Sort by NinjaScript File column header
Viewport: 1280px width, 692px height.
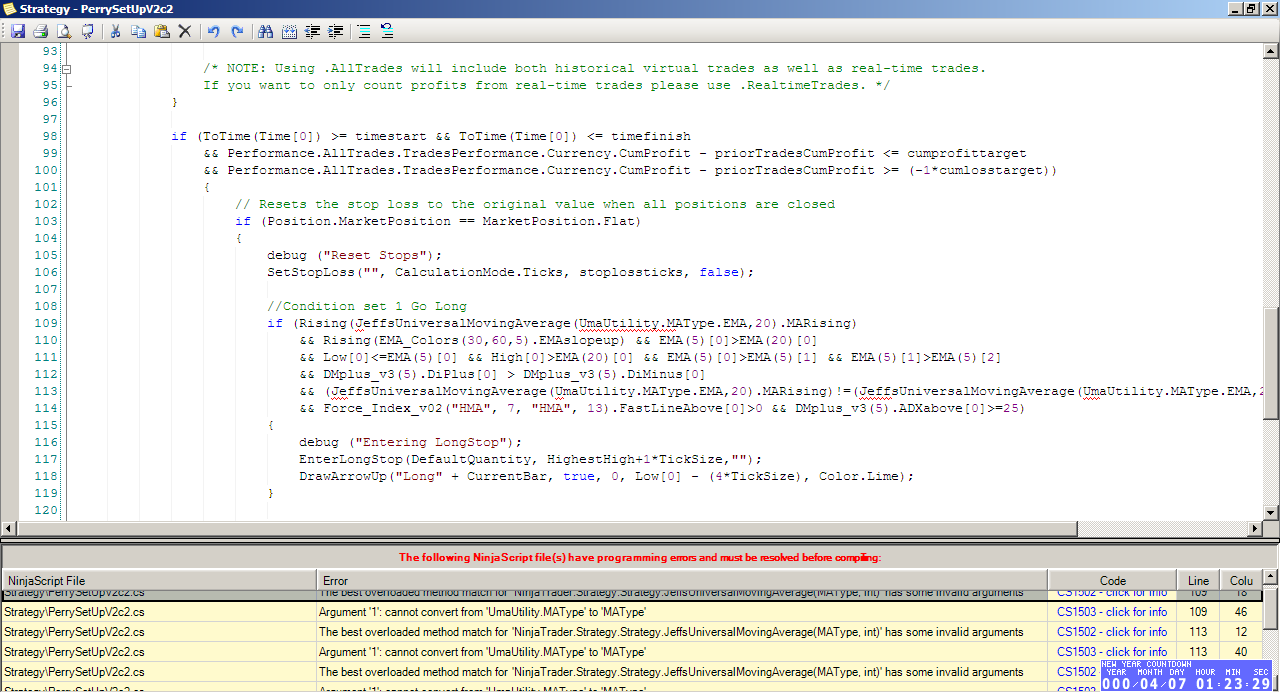pyautogui.click(x=159, y=580)
